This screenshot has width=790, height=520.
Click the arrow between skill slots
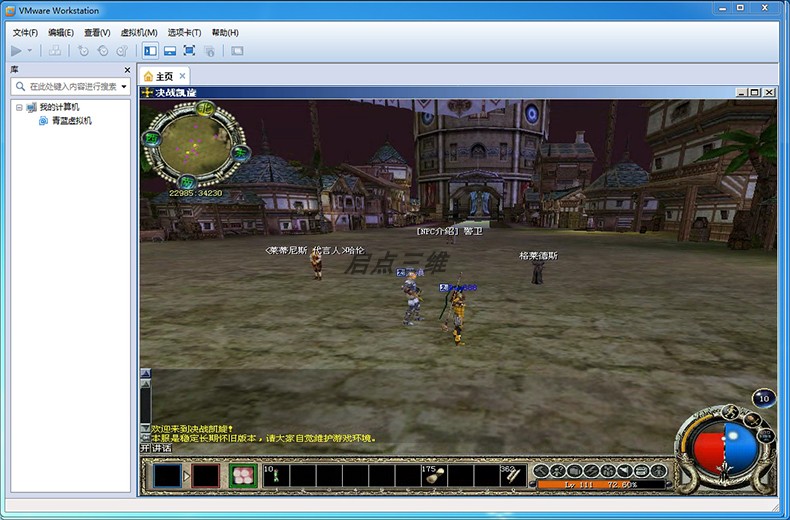(186, 476)
